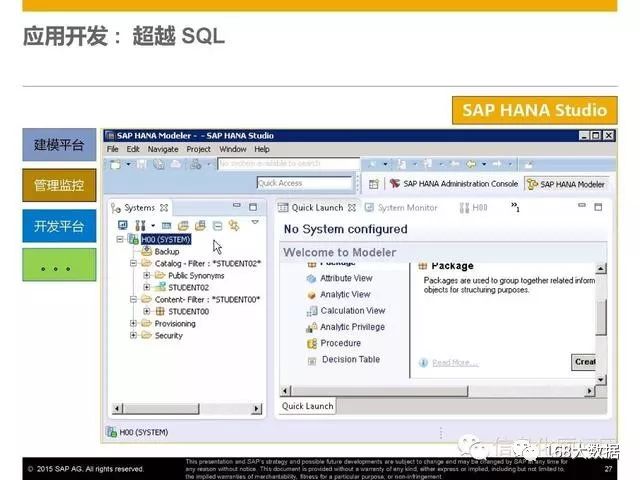Viewport: 640px width, 480px height.
Task: Open SQL console icon in Systems toolbar
Action: [x=166, y=225]
